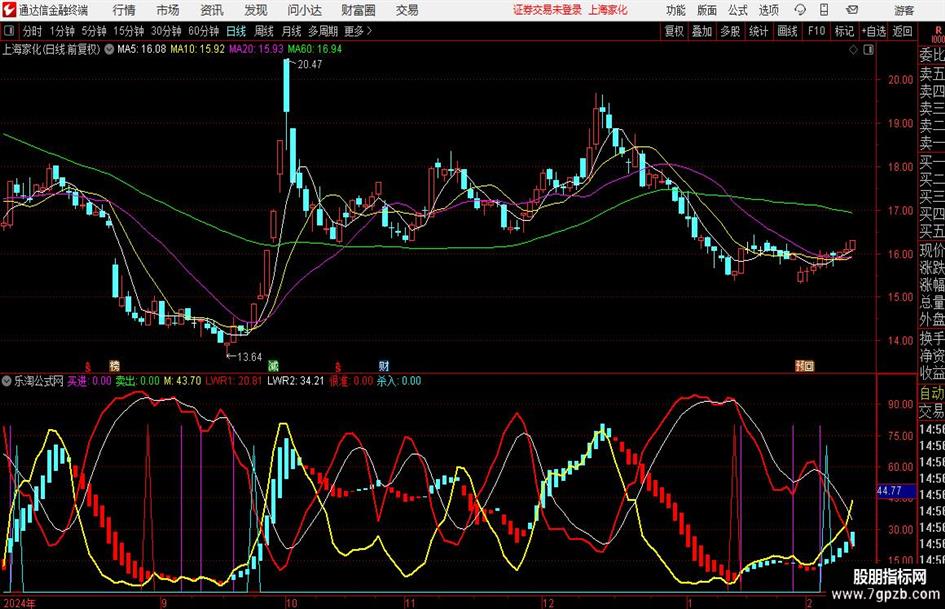The image size is (945, 609).
Task: Toggle the left panel layout icon
Action: coord(8,31)
